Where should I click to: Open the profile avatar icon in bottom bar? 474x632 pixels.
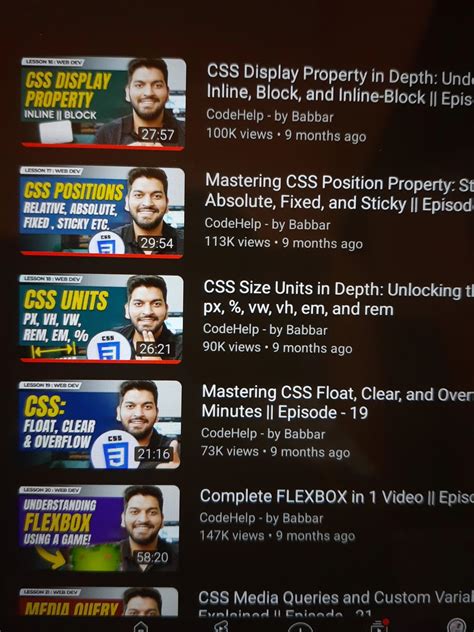point(457,626)
